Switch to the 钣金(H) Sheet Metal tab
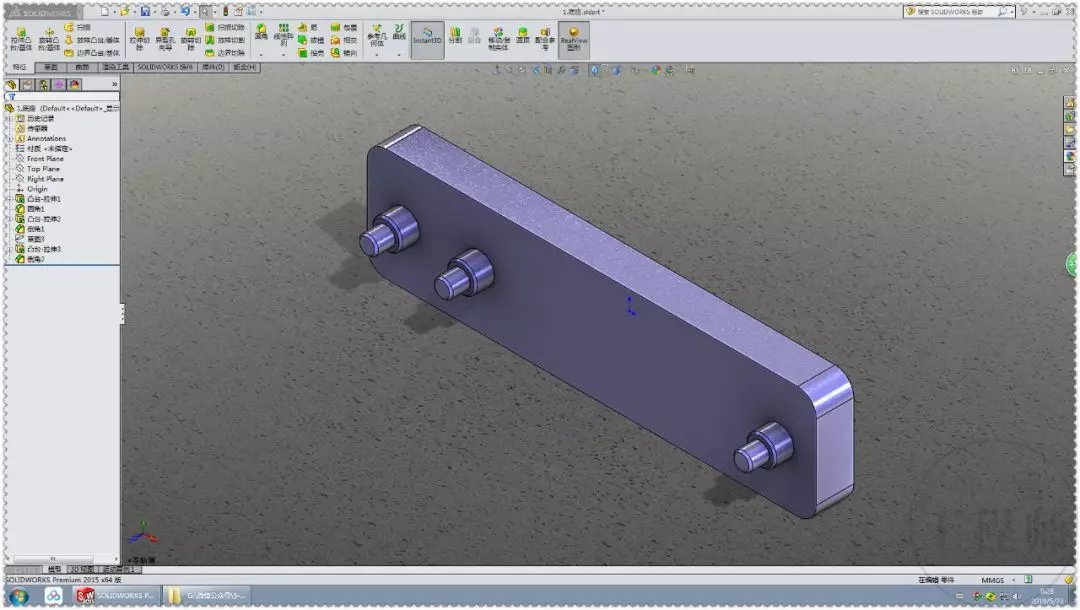The height and width of the screenshot is (610, 1080). tap(245, 67)
